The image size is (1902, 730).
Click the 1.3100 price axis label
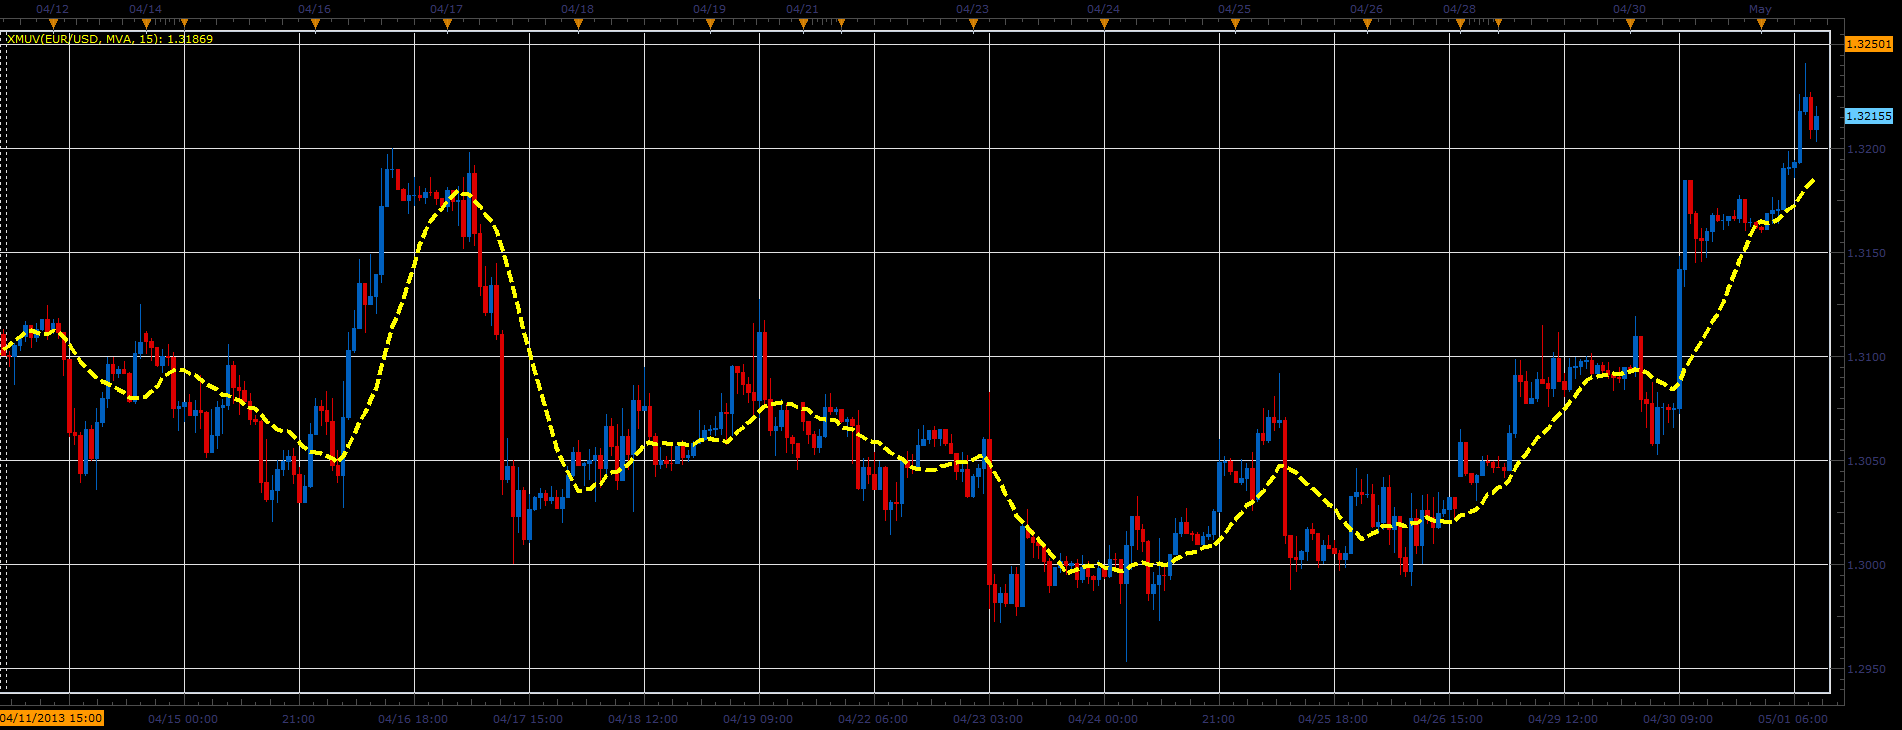(x=1866, y=357)
